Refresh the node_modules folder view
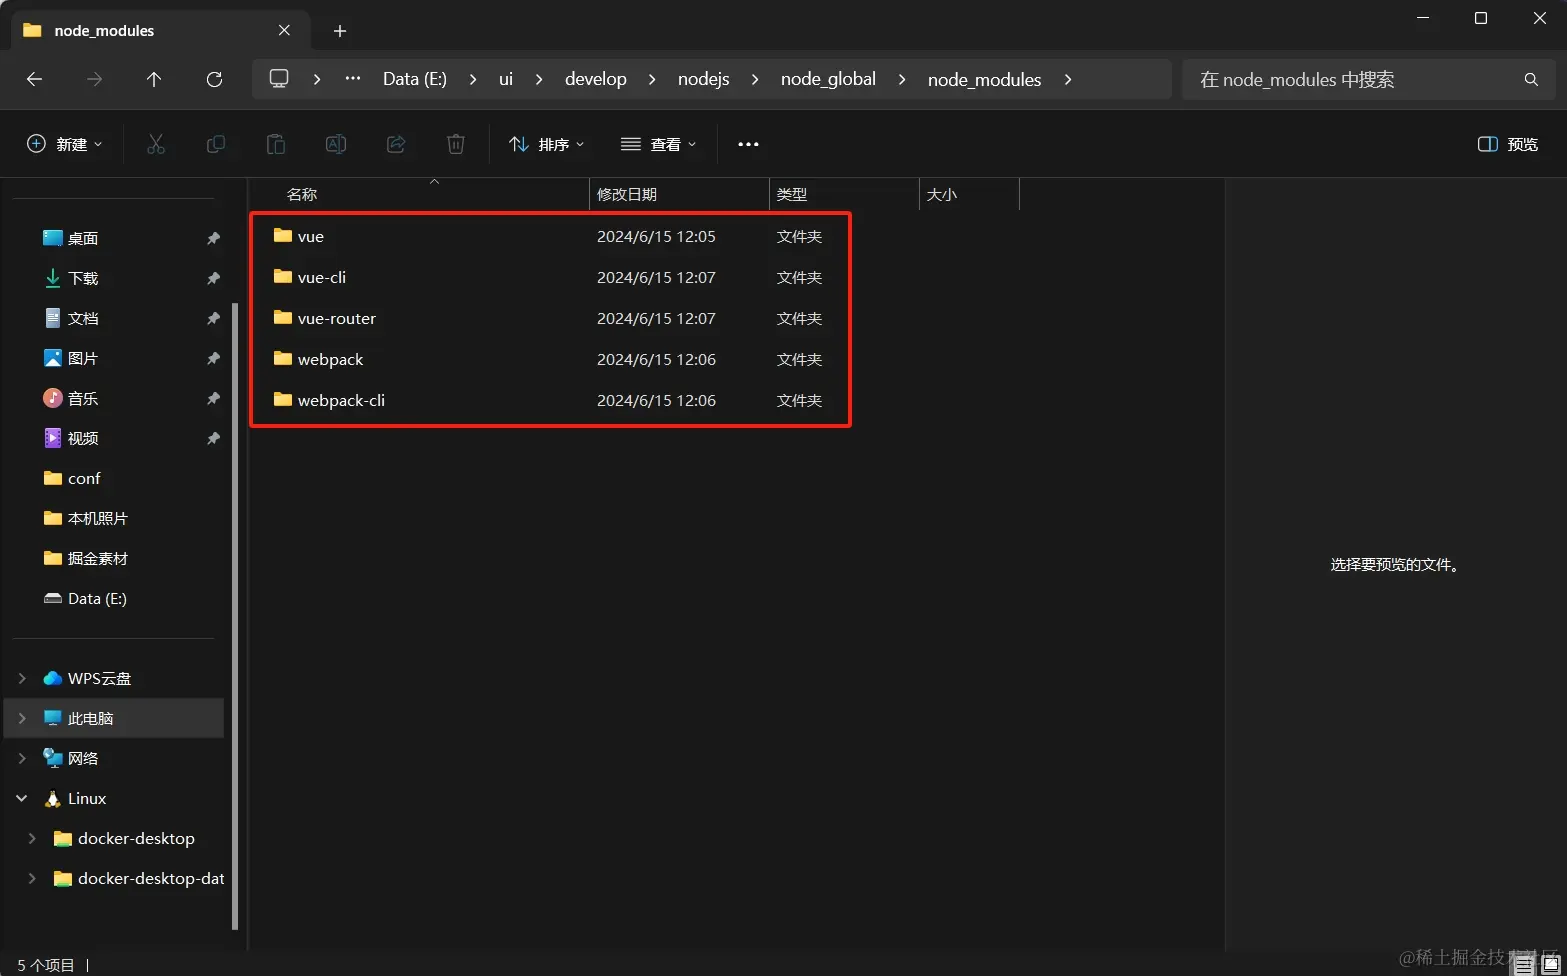The height and width of the screenshot is (976, 1567). pos(214,79)
